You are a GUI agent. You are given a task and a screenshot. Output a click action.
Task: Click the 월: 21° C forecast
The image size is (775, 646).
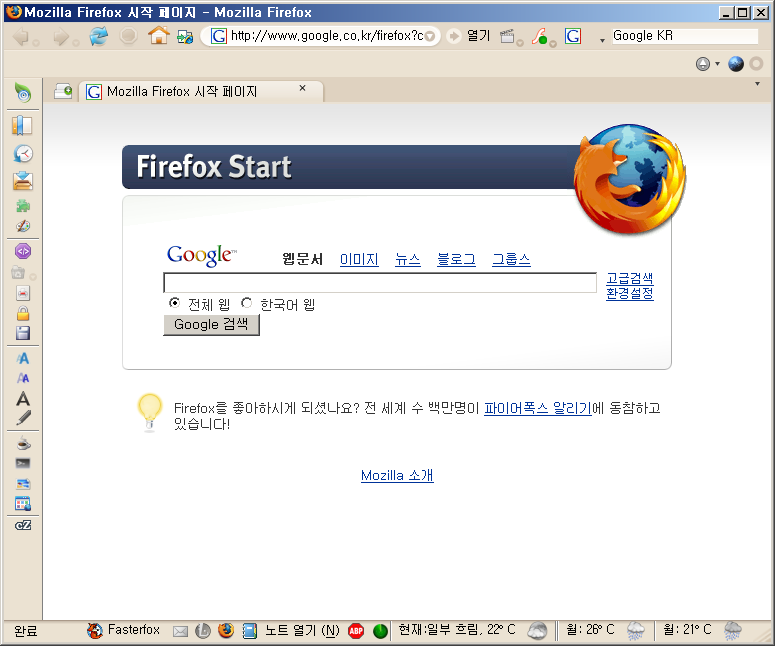point(687,630)
